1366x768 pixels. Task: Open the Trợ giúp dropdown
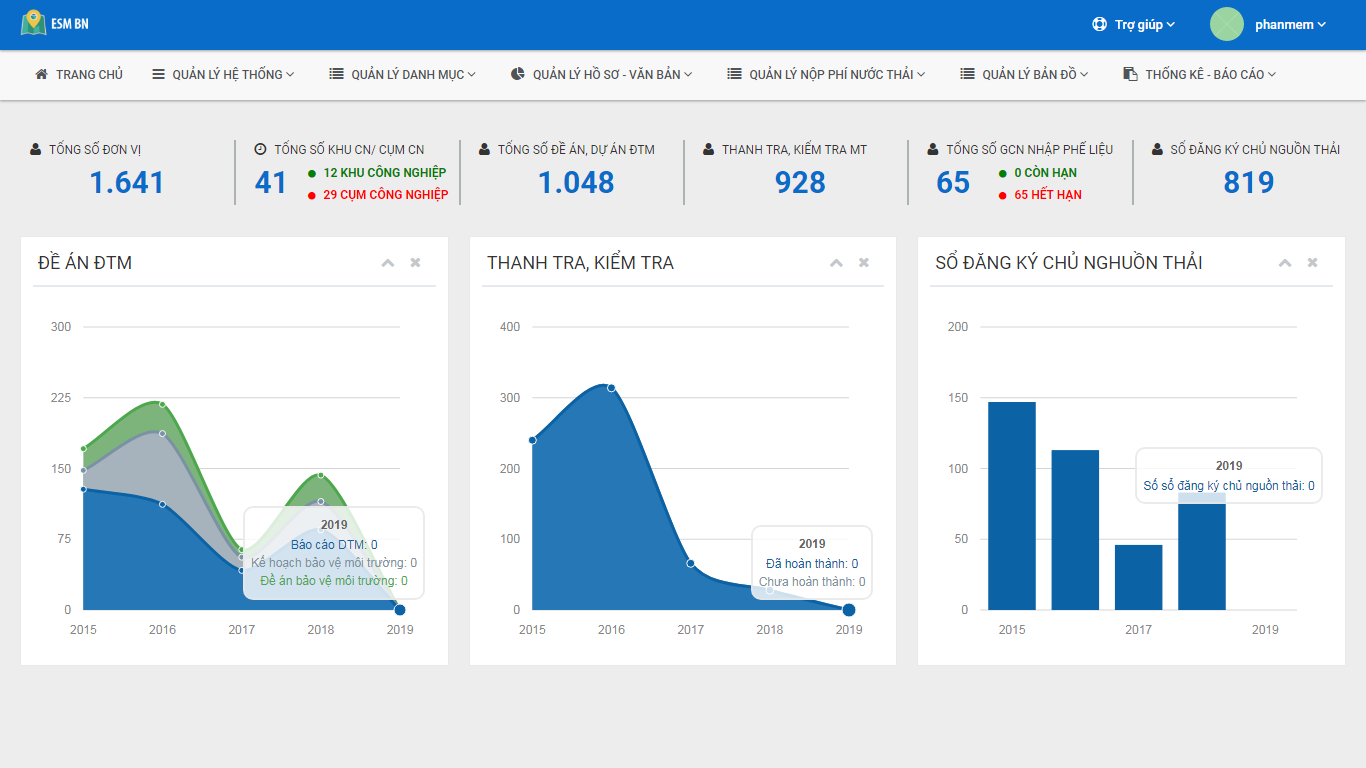tap(1134, 24)
